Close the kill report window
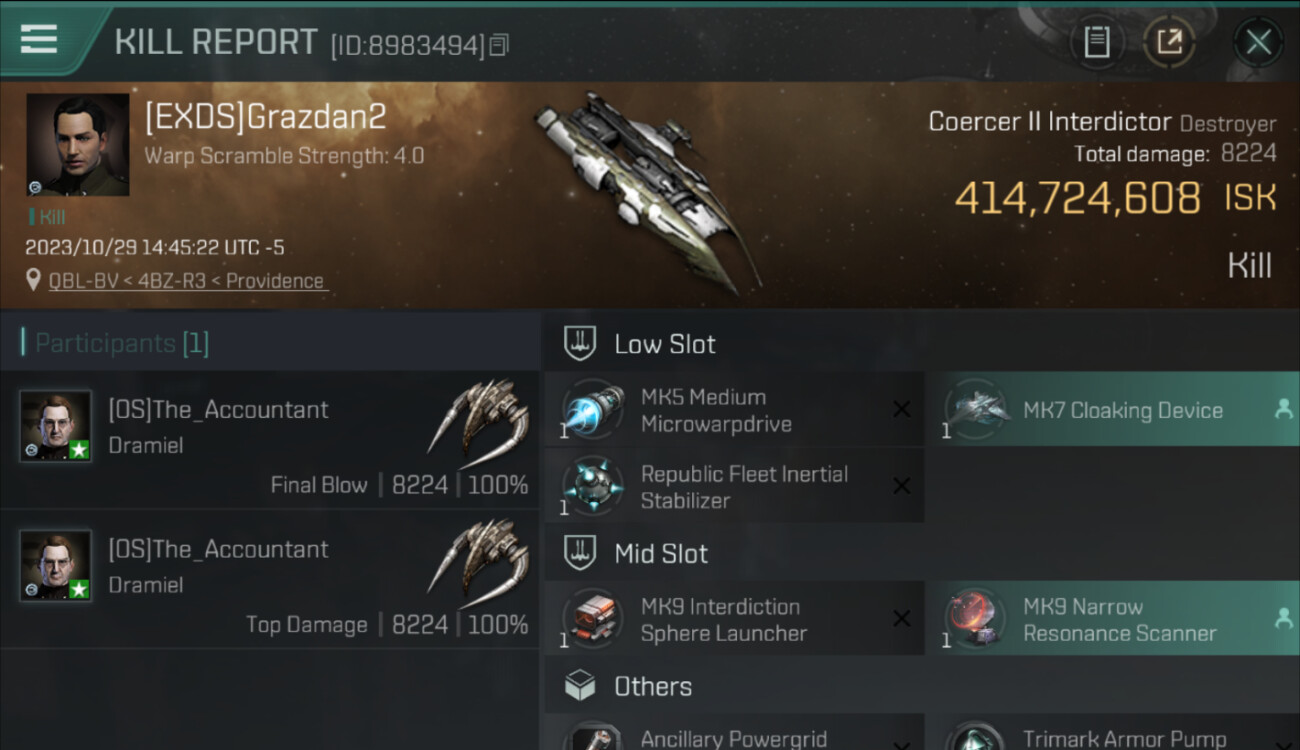1300x750 pixels. 1258,42
